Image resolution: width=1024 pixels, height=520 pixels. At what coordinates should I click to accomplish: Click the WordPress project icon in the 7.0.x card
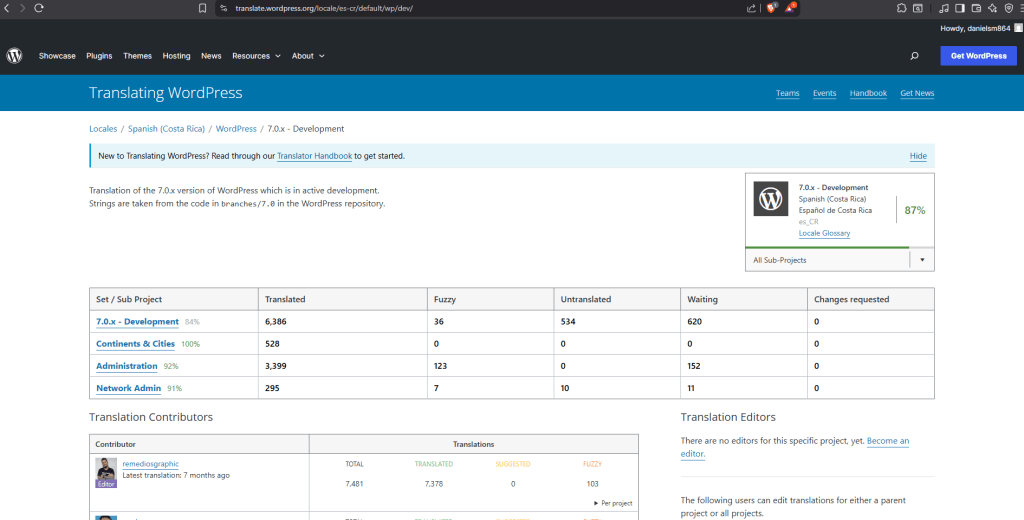click(770, 199)
